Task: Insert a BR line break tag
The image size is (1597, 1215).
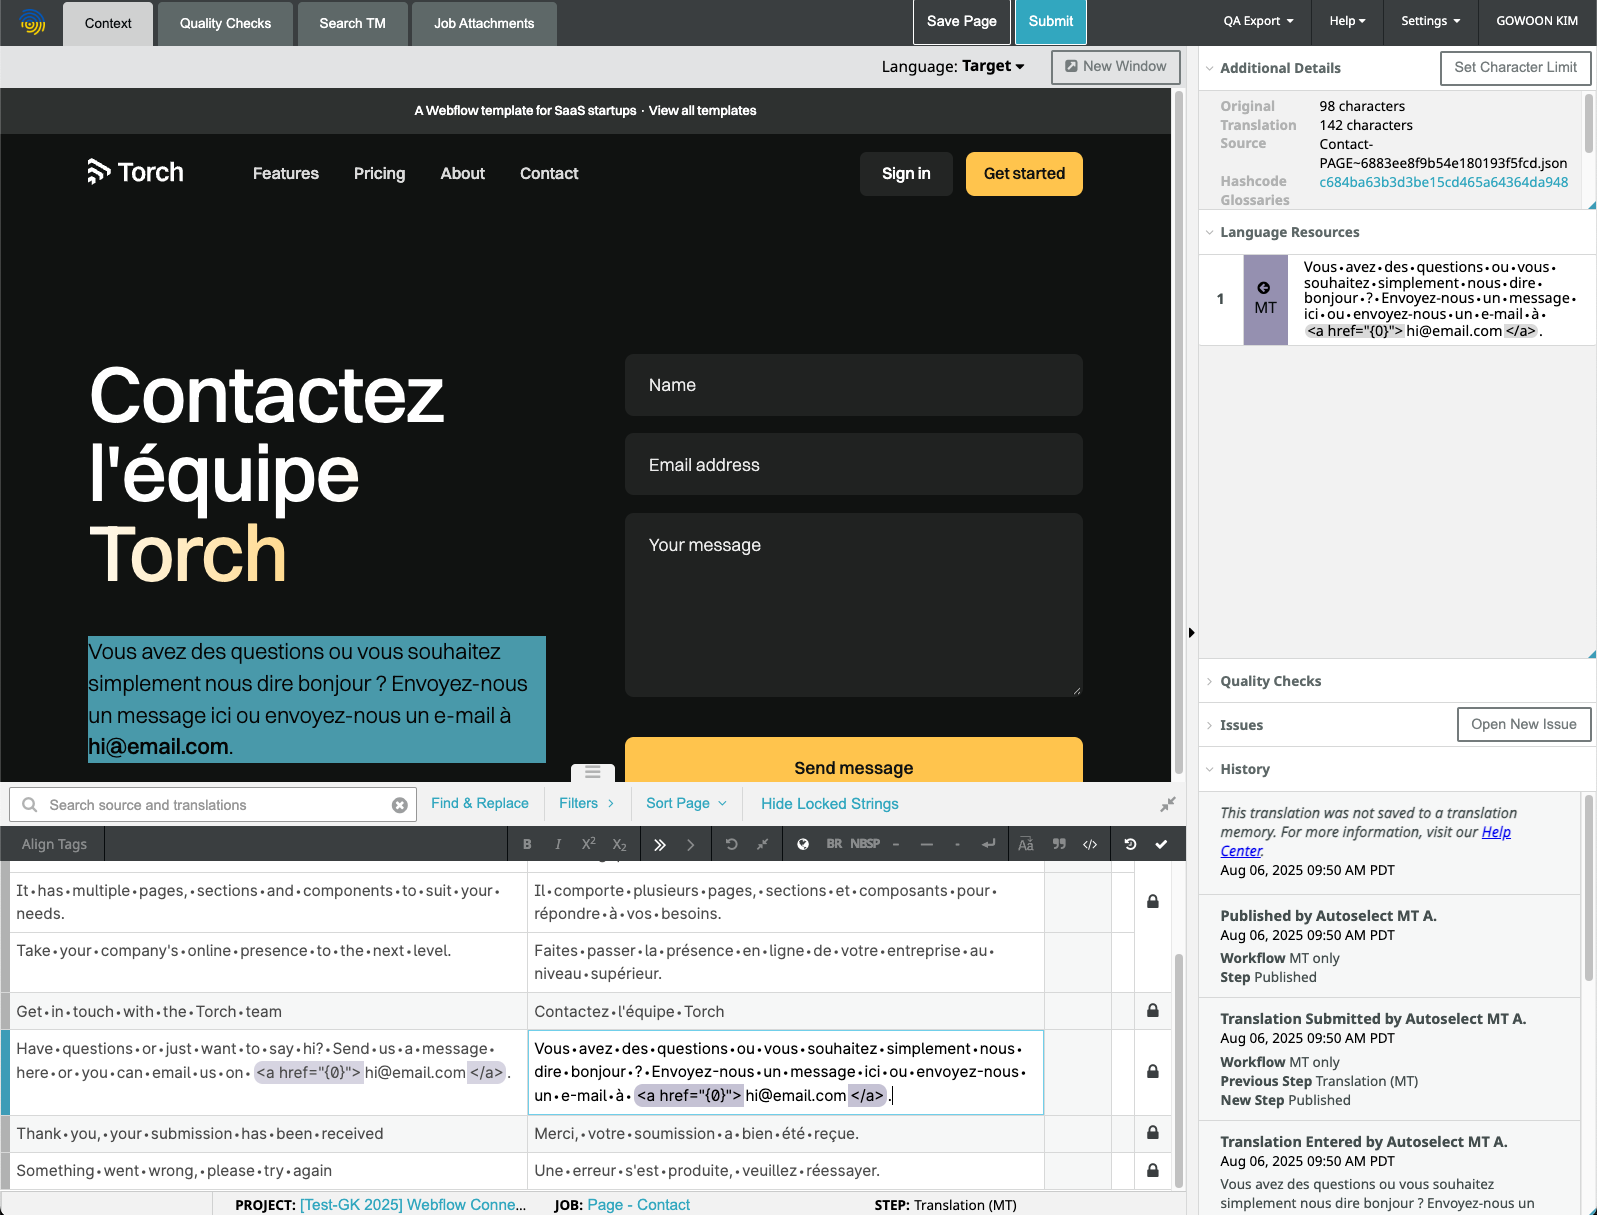Action: pyautogui.click(x=834, y=844)
